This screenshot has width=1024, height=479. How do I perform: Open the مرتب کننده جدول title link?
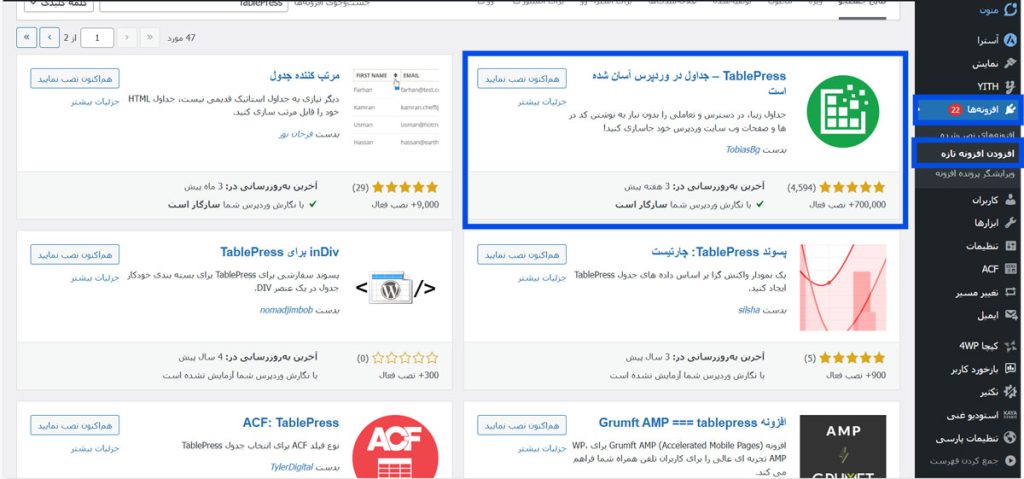pyautogui.click(x=304, y=76)
